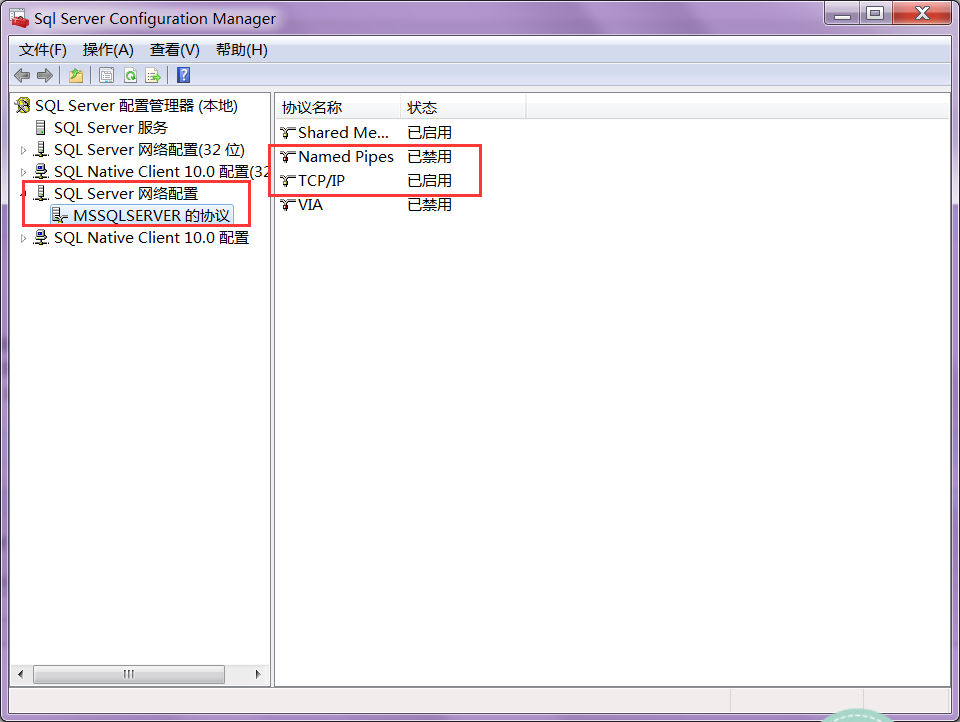
Task: Click the tree pane left scroll arrow
Action: [21, 674]
